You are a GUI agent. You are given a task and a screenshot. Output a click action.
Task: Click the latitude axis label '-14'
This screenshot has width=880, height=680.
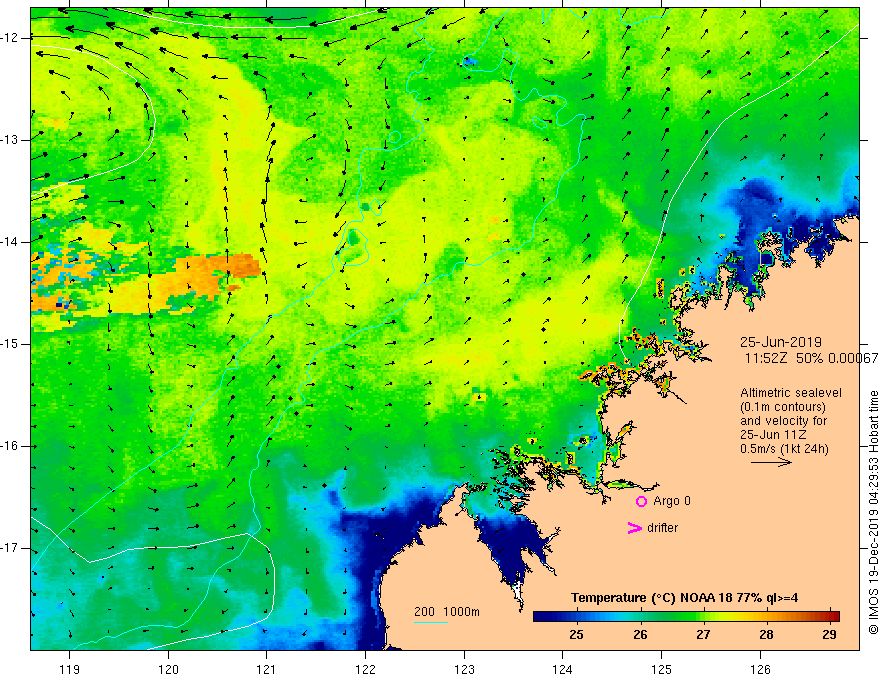point(10,242)
